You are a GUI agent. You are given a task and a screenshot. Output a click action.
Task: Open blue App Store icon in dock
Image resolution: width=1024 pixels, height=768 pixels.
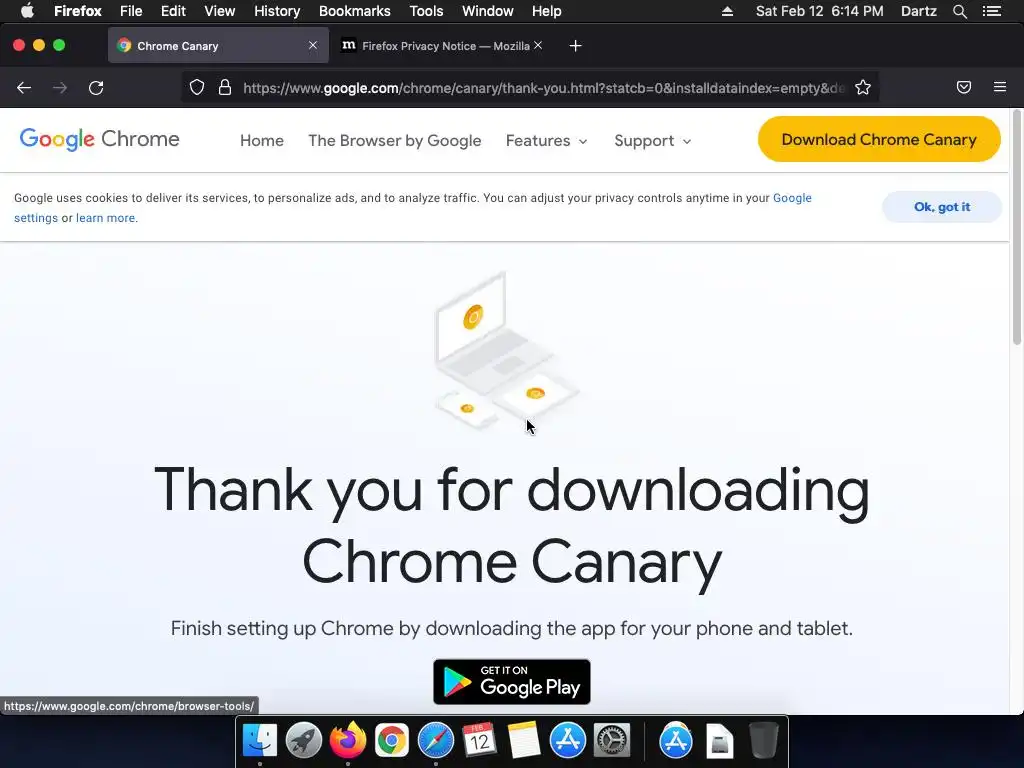pos(568,741)
